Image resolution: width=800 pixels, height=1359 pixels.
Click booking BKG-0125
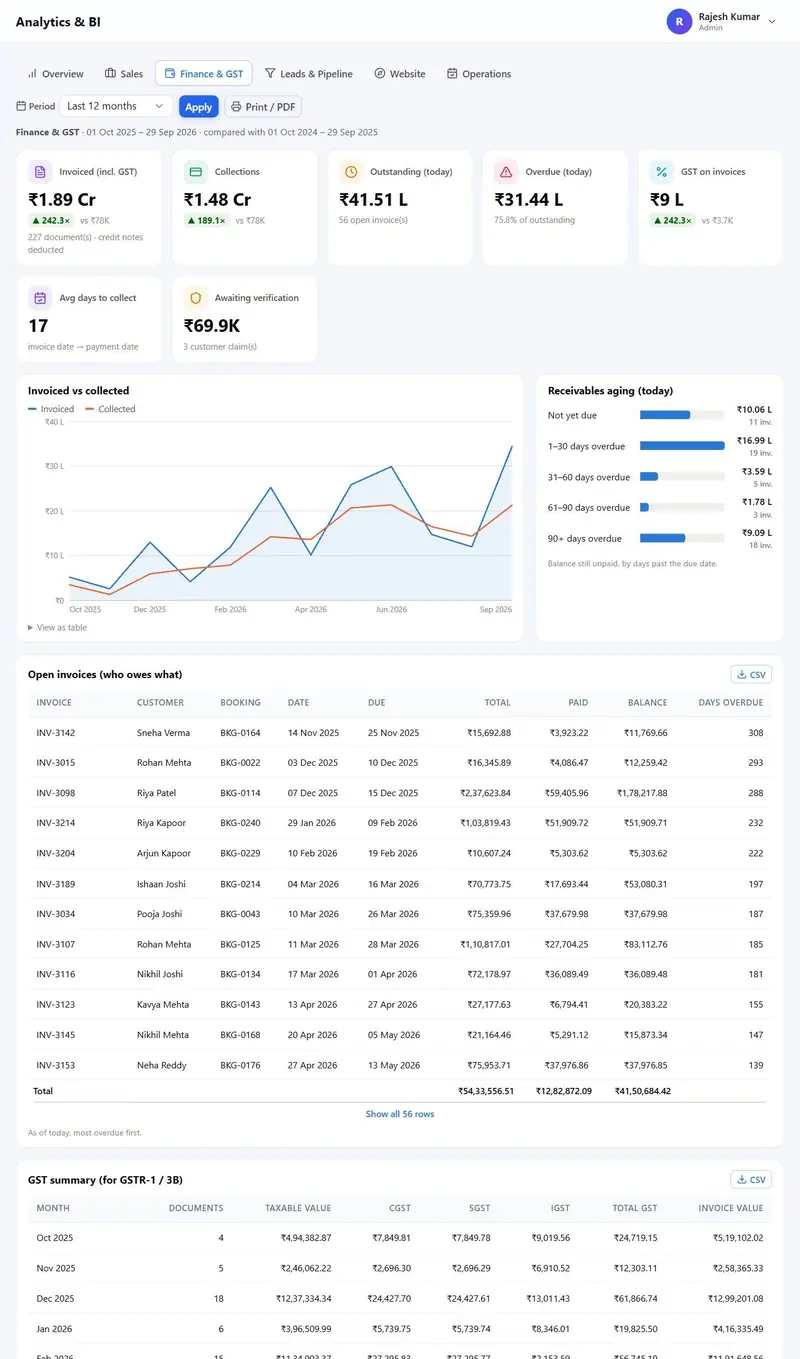[241, 944]
